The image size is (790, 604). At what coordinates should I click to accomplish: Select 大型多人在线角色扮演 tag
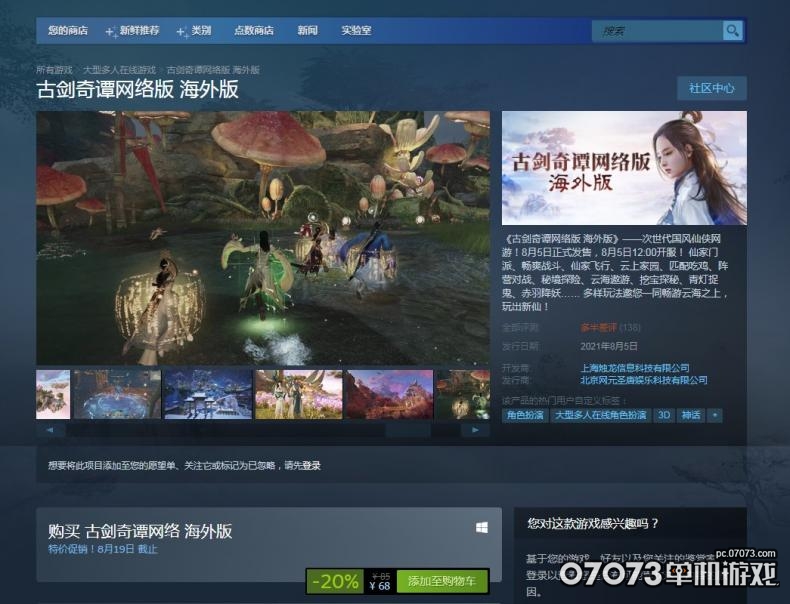[601, 416]
